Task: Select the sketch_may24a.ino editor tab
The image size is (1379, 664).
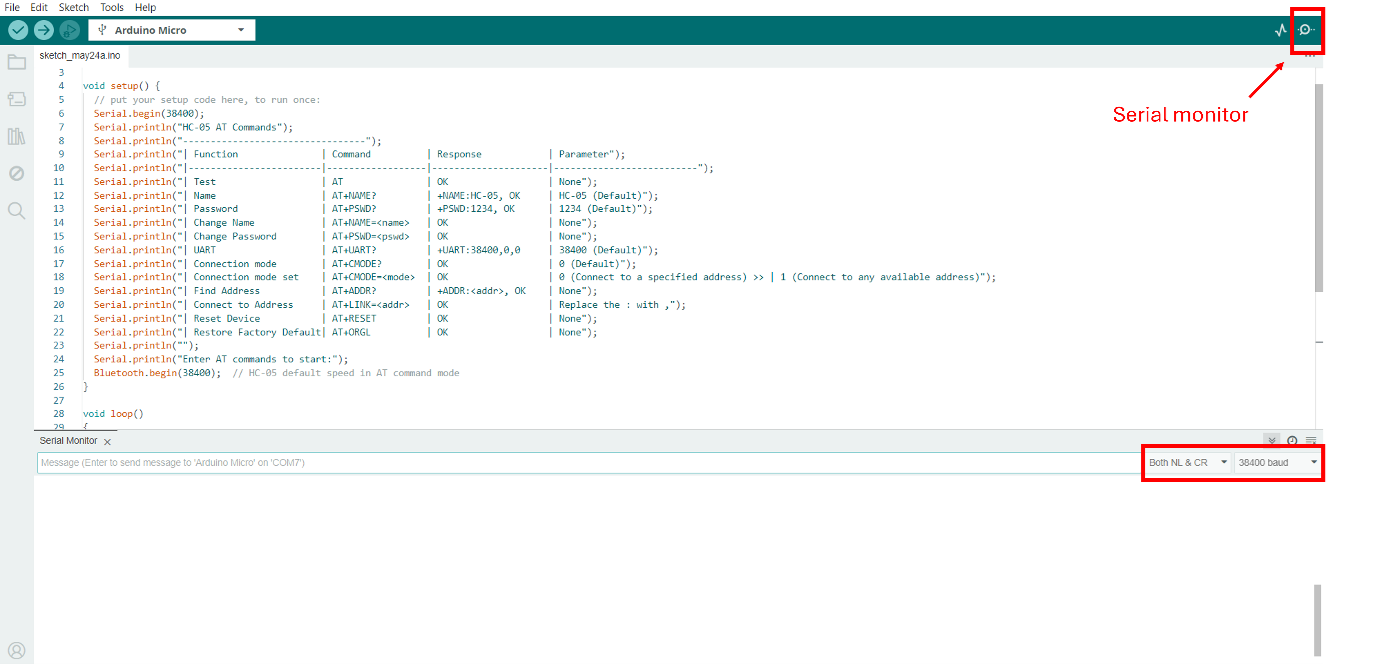Action: pos(80,56)
